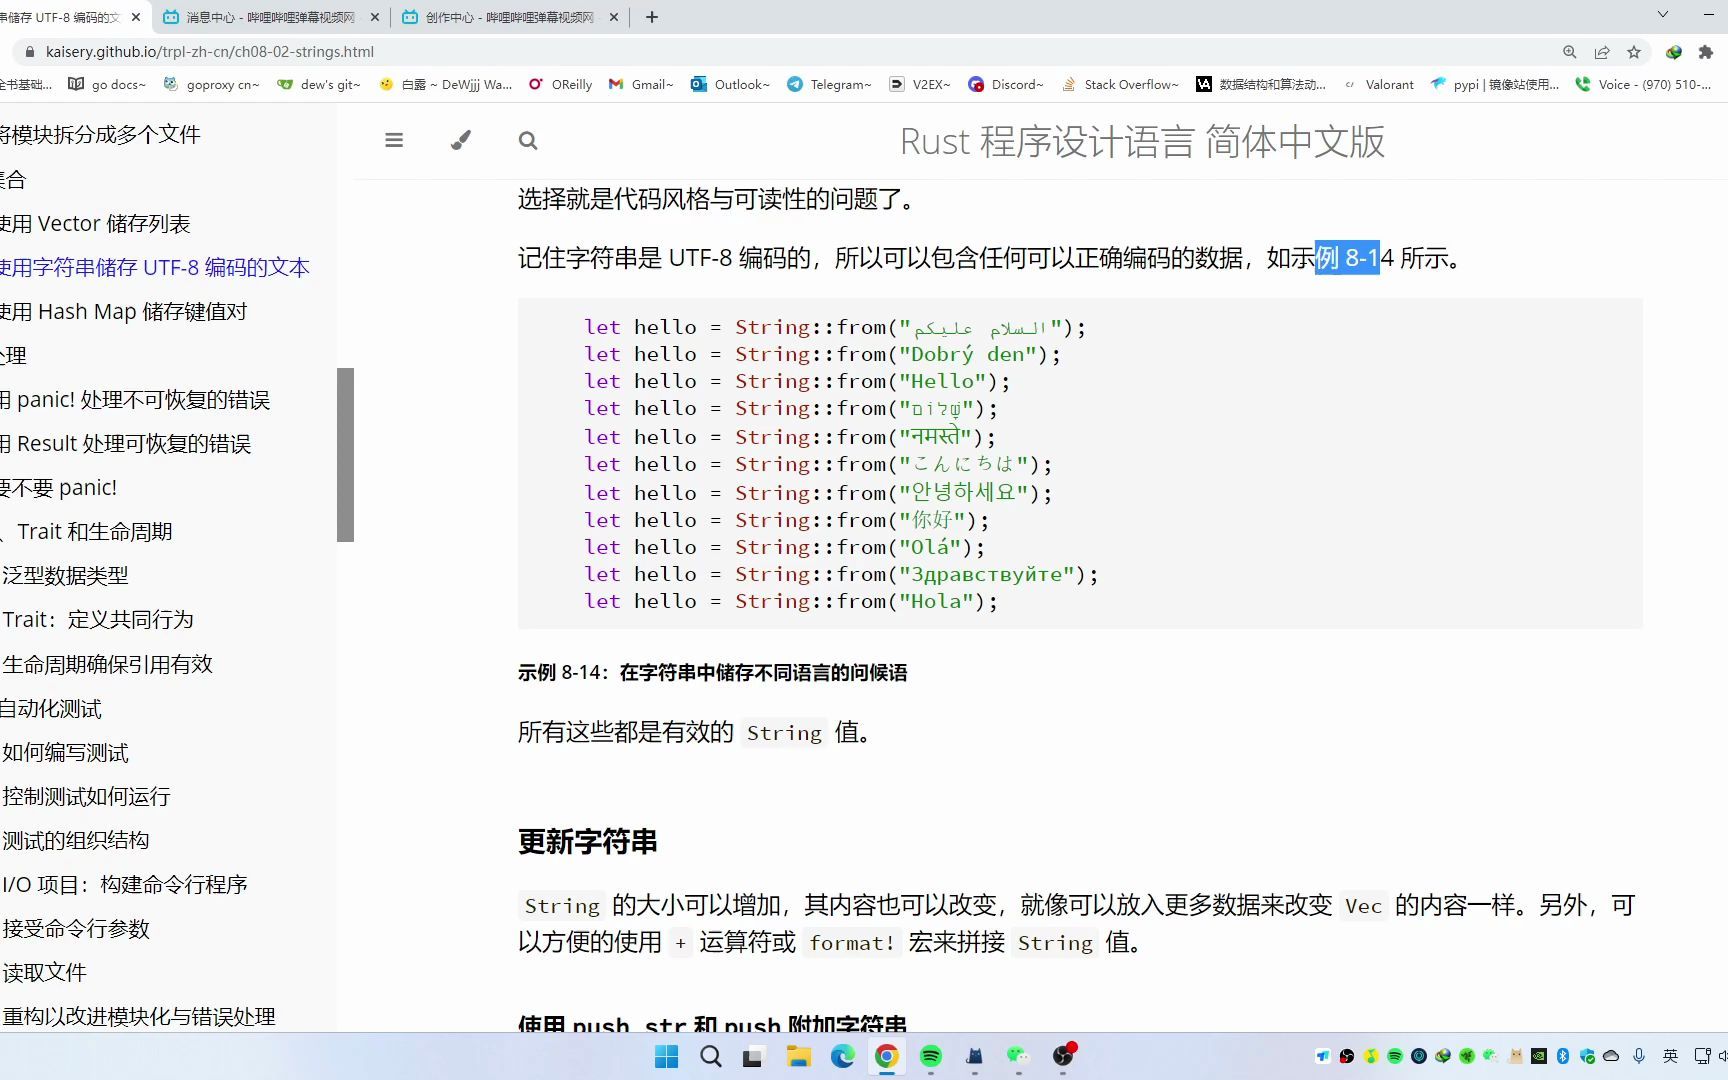Toggle the microphone from the system tray
1728x1080 pixels.
1640,1056
